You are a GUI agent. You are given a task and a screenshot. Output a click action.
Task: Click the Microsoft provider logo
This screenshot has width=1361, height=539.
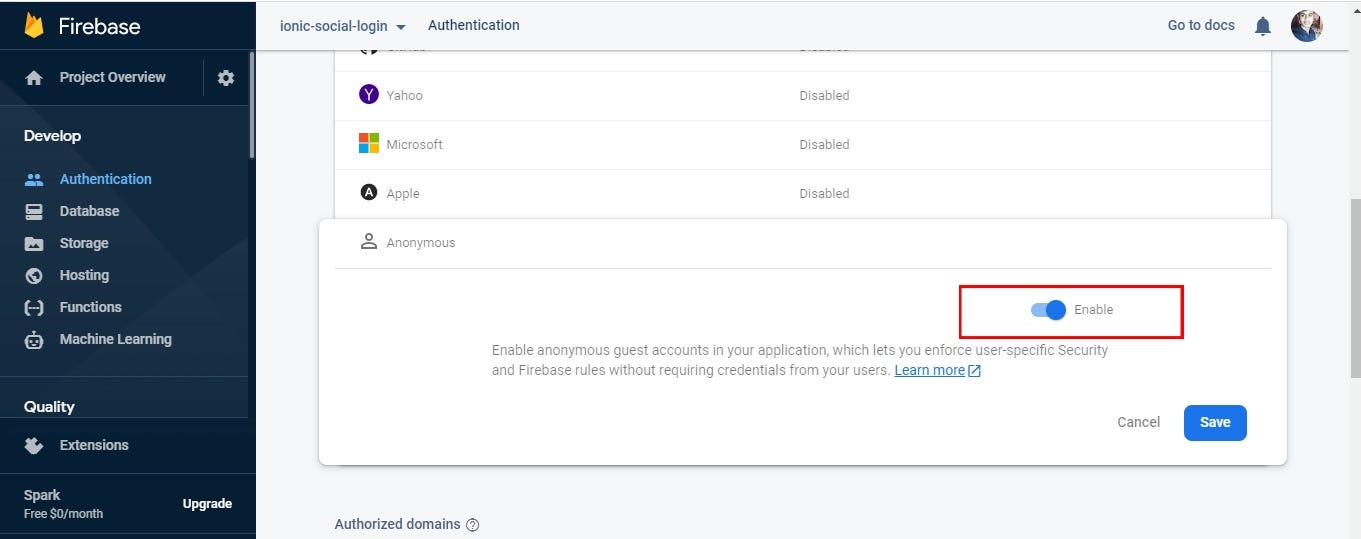369,144
